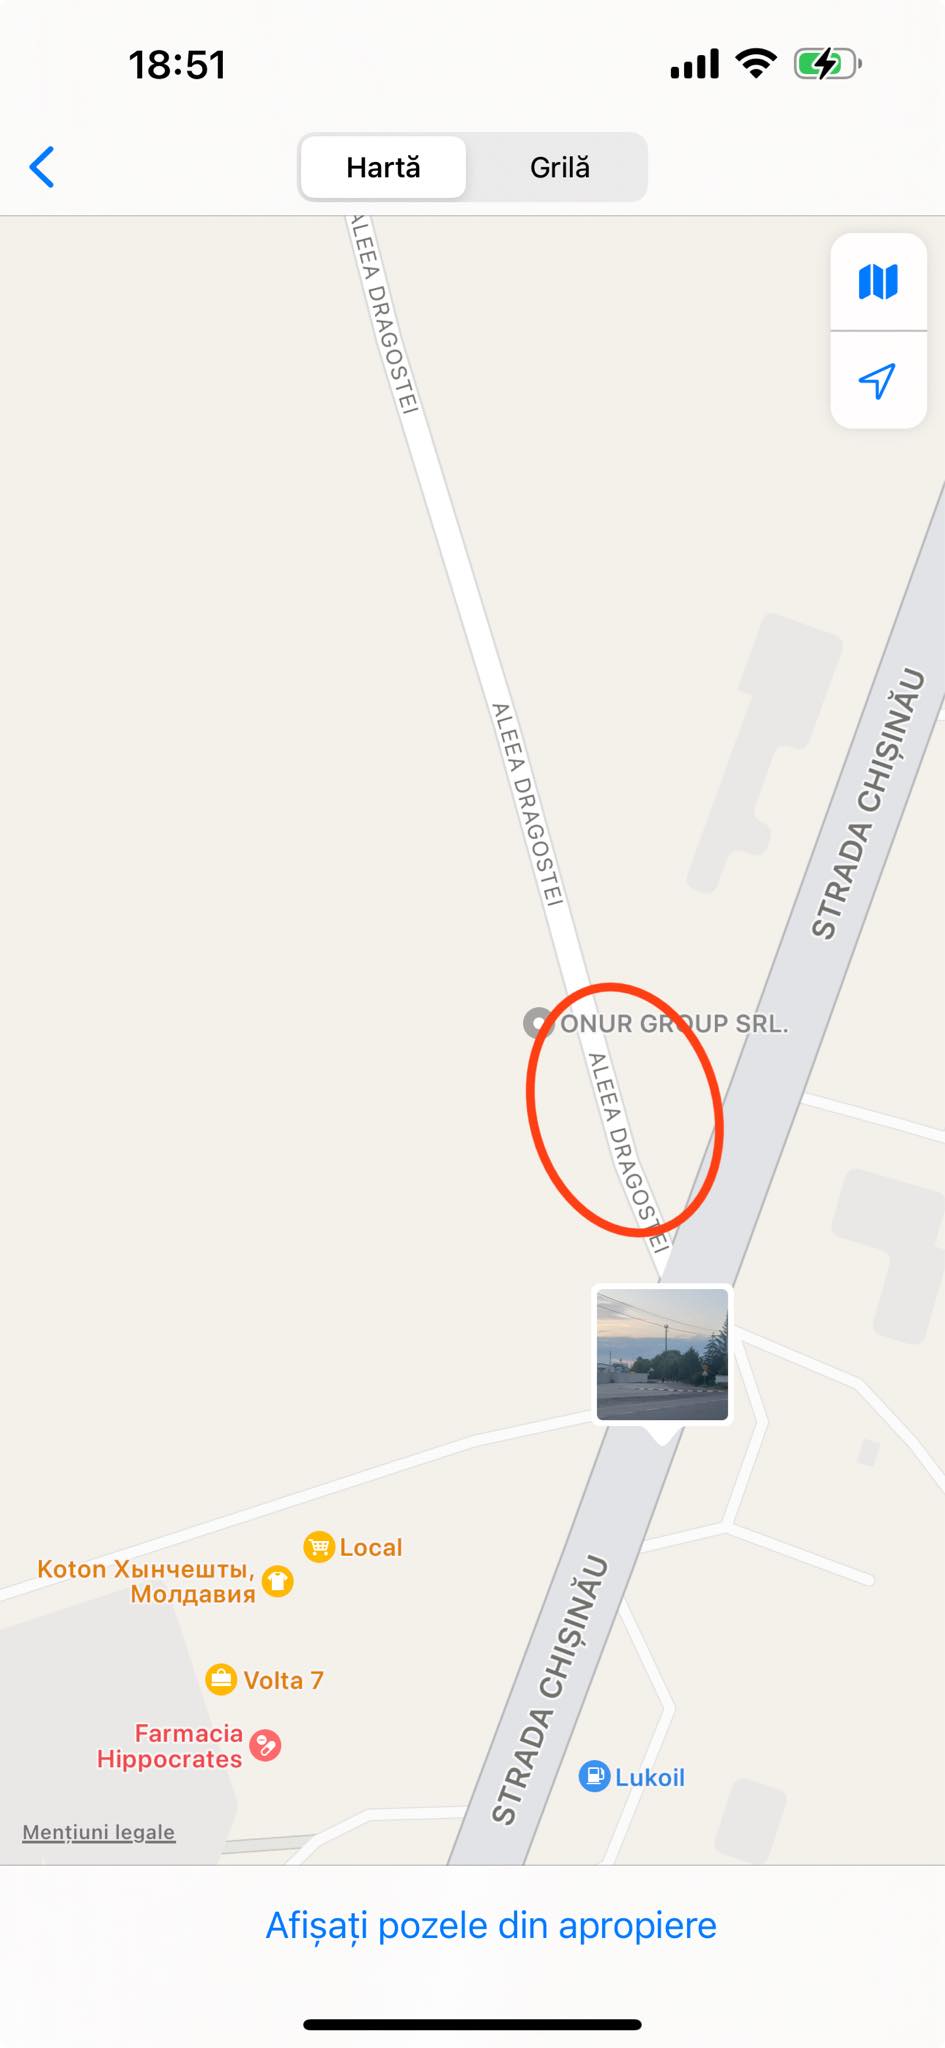
Task: Open the Mențiuni legale link
Action: coord(99,1832)
